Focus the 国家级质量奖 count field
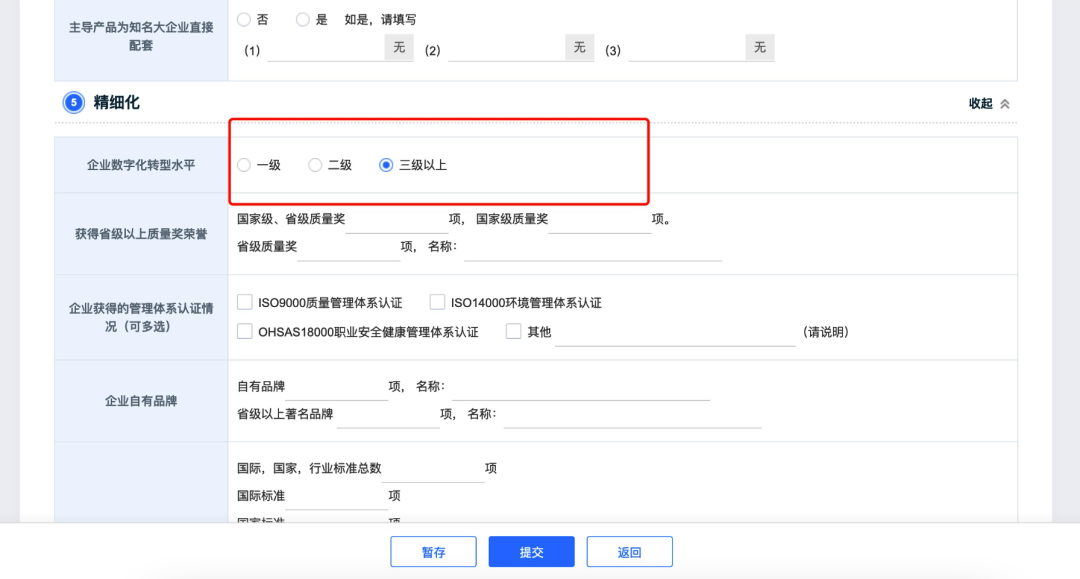This screenshot has height=579, width=1080. coord(600,220)
